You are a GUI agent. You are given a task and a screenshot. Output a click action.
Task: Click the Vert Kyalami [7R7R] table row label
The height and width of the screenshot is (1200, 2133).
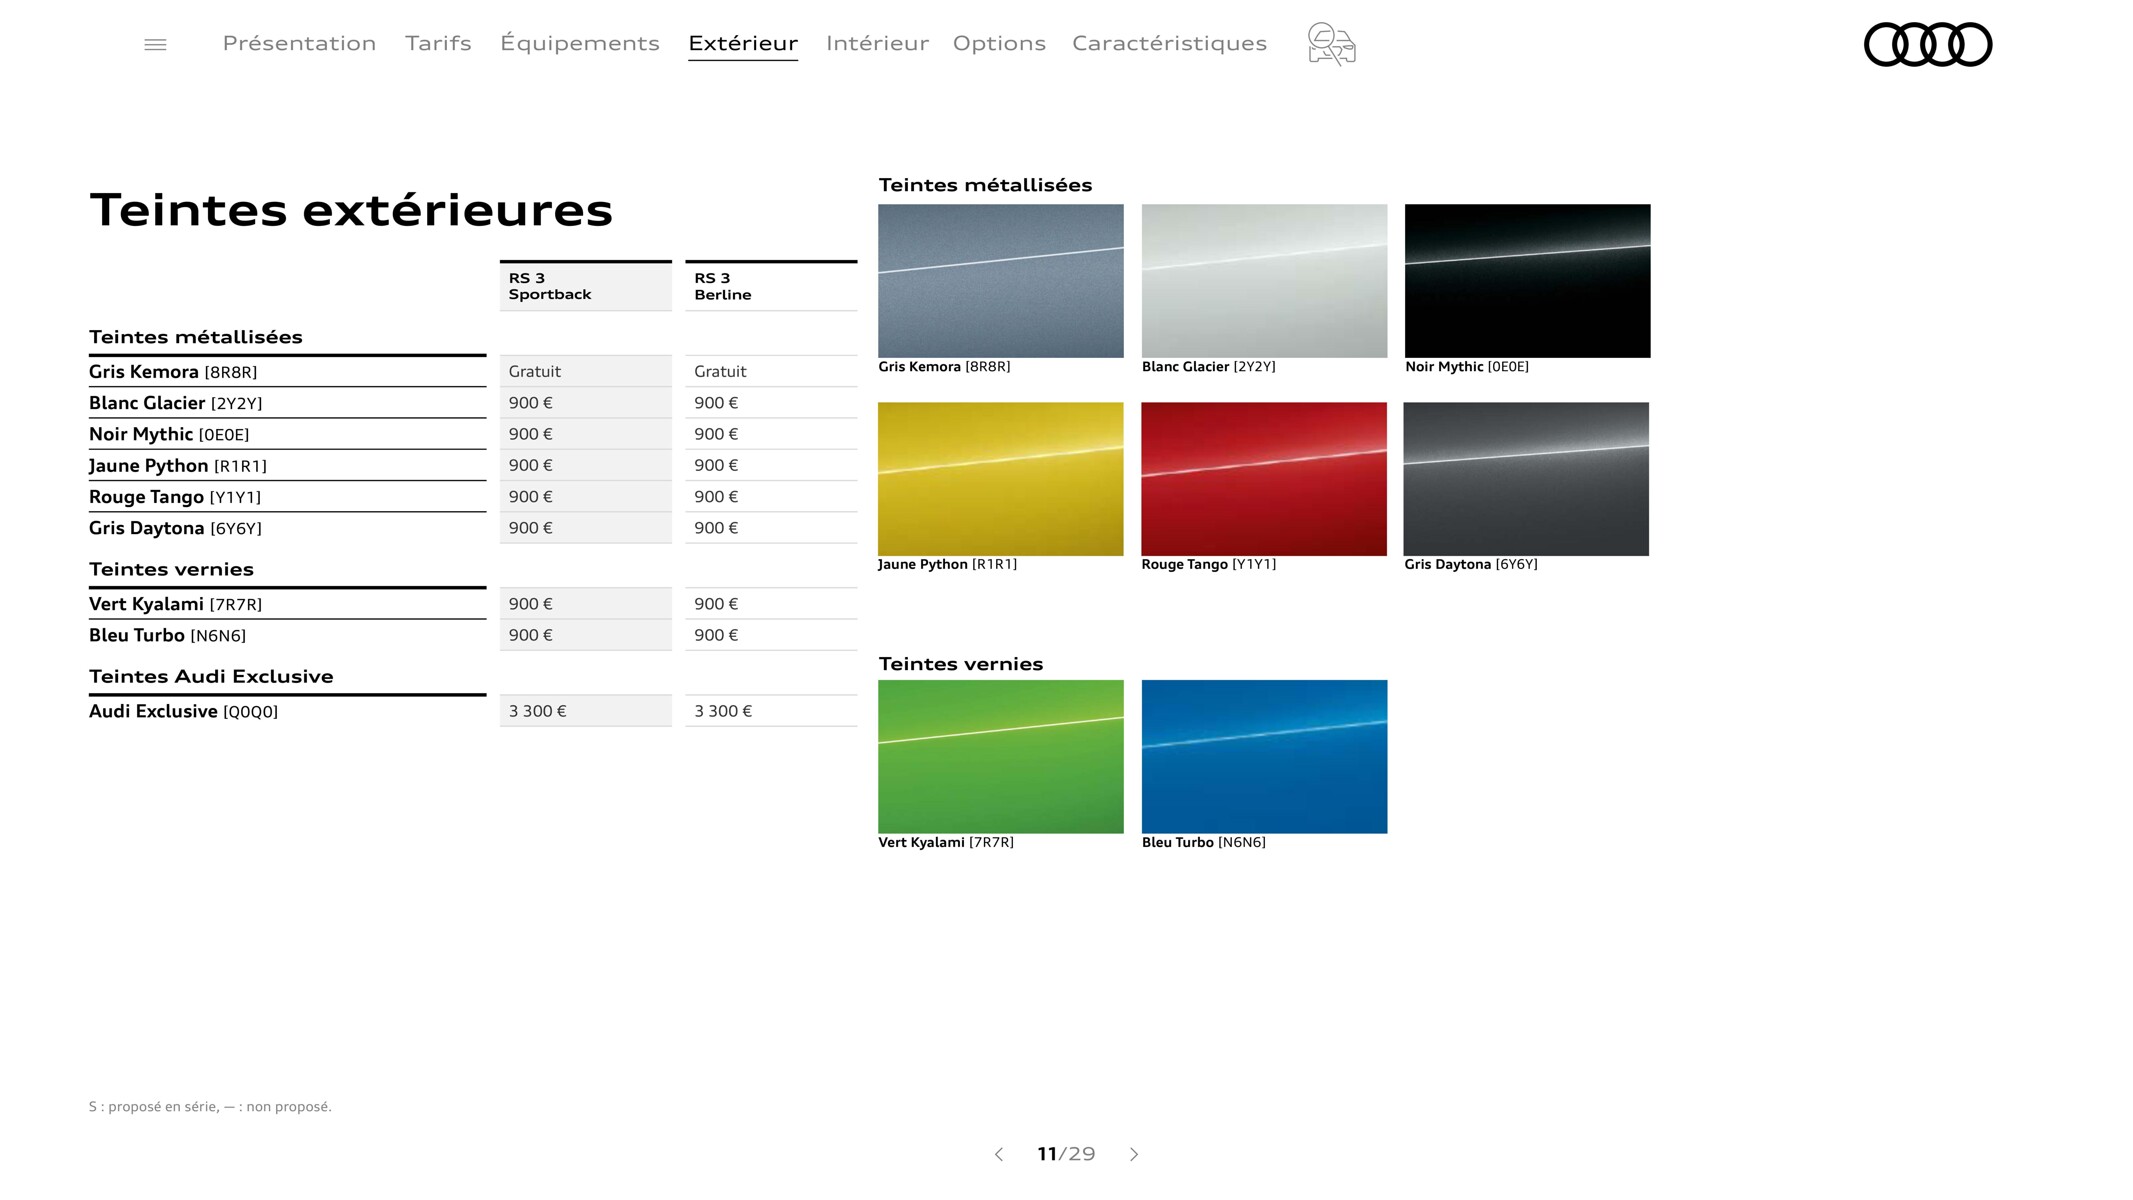click(175, 604)
